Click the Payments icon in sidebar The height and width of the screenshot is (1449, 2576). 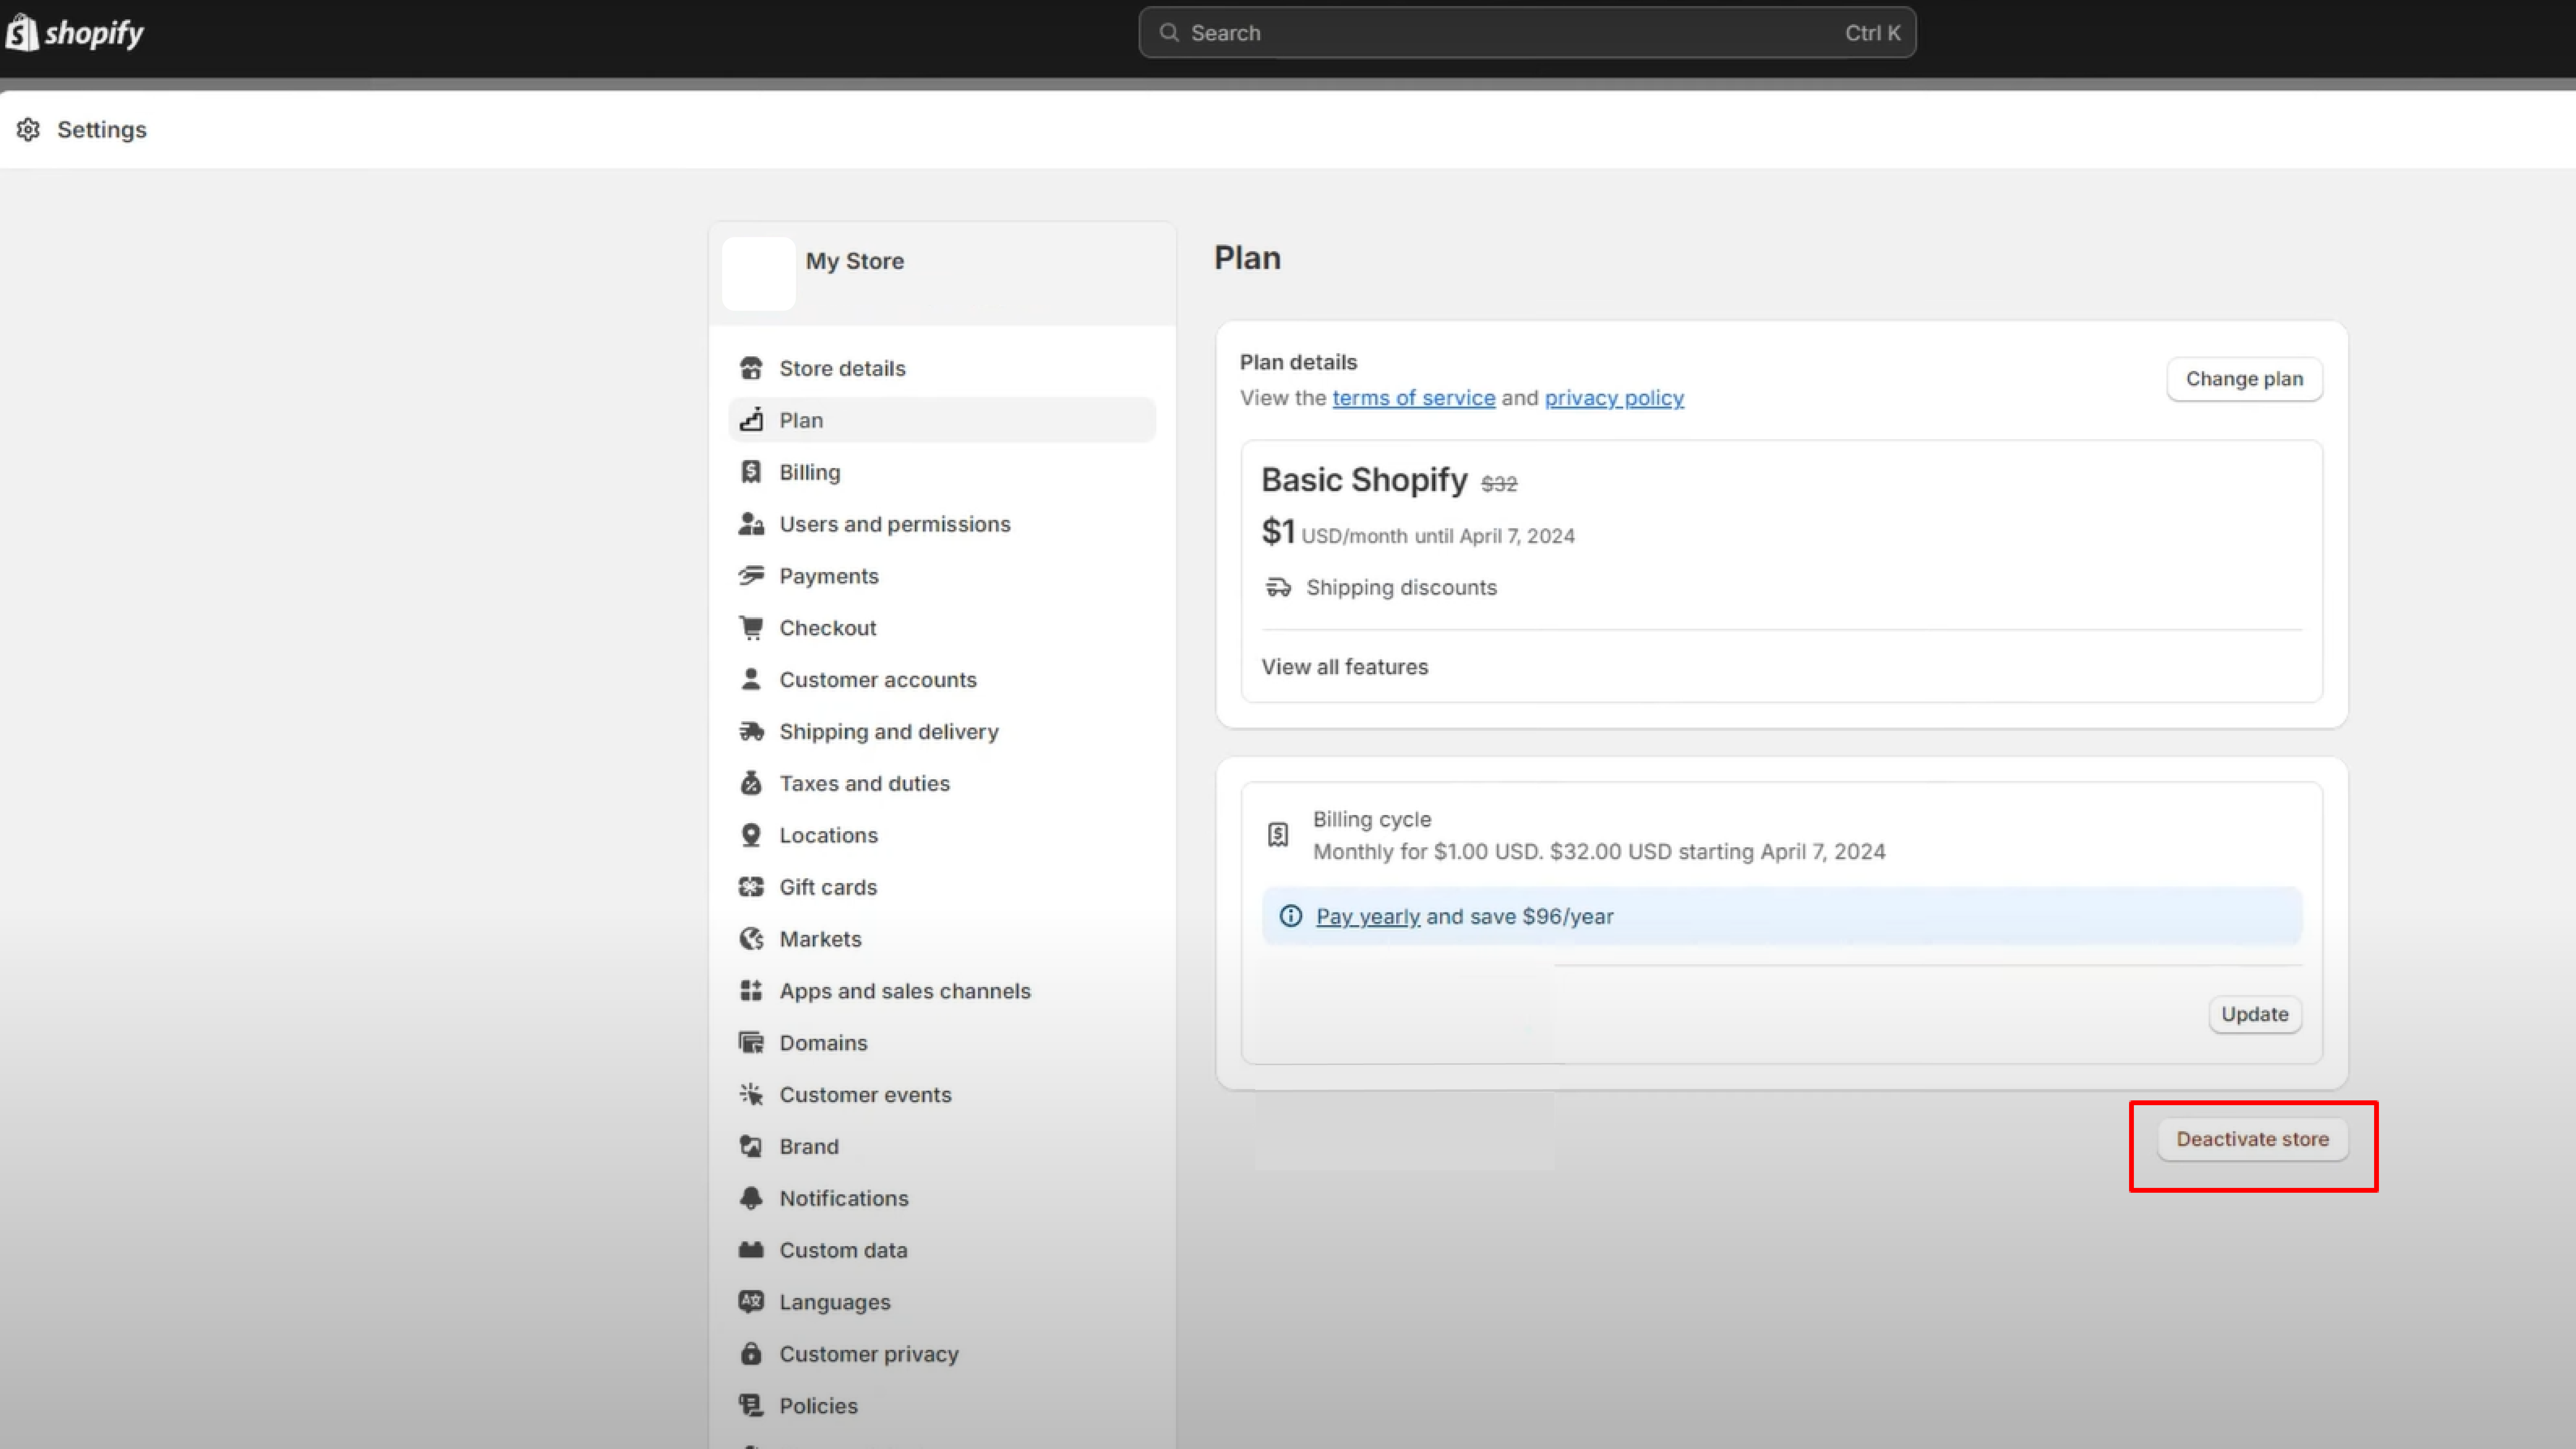(x=752, y=575)
